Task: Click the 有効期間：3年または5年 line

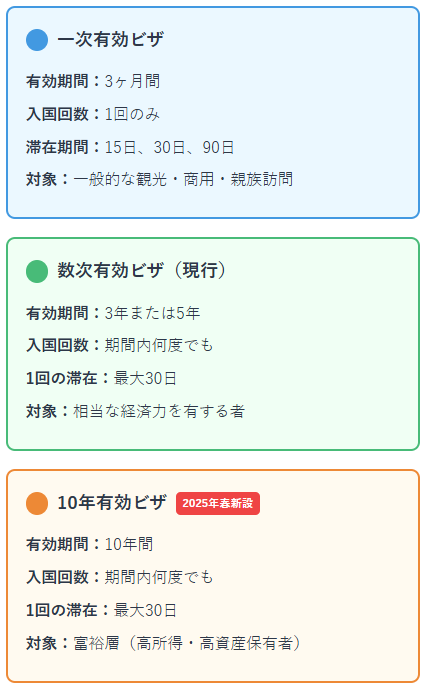Action: (113, 313)
